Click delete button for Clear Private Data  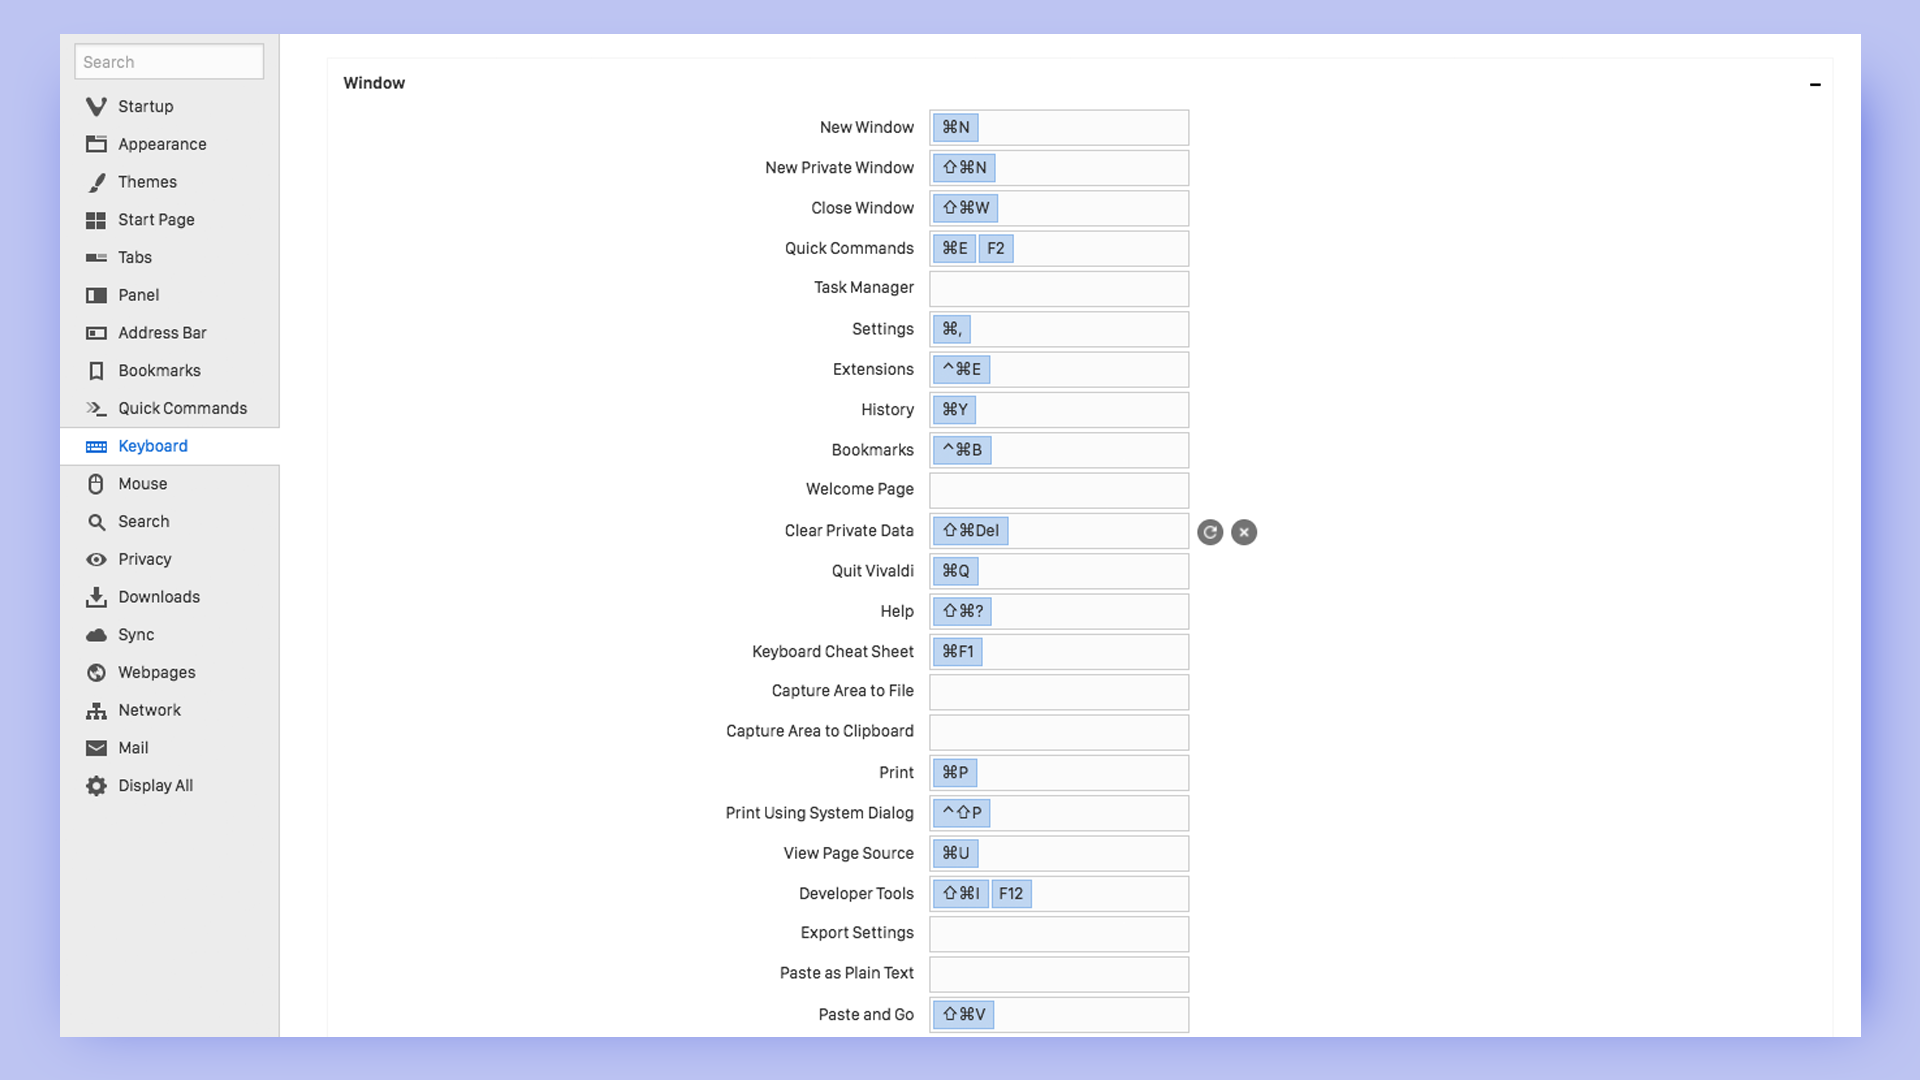pyautogui.click(x=1244, y=530)
